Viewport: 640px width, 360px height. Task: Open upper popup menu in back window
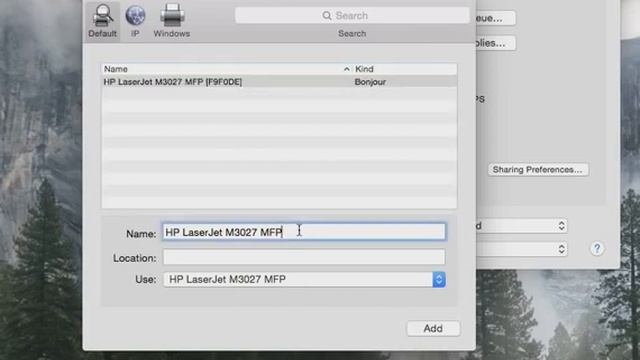click(521, 226)
